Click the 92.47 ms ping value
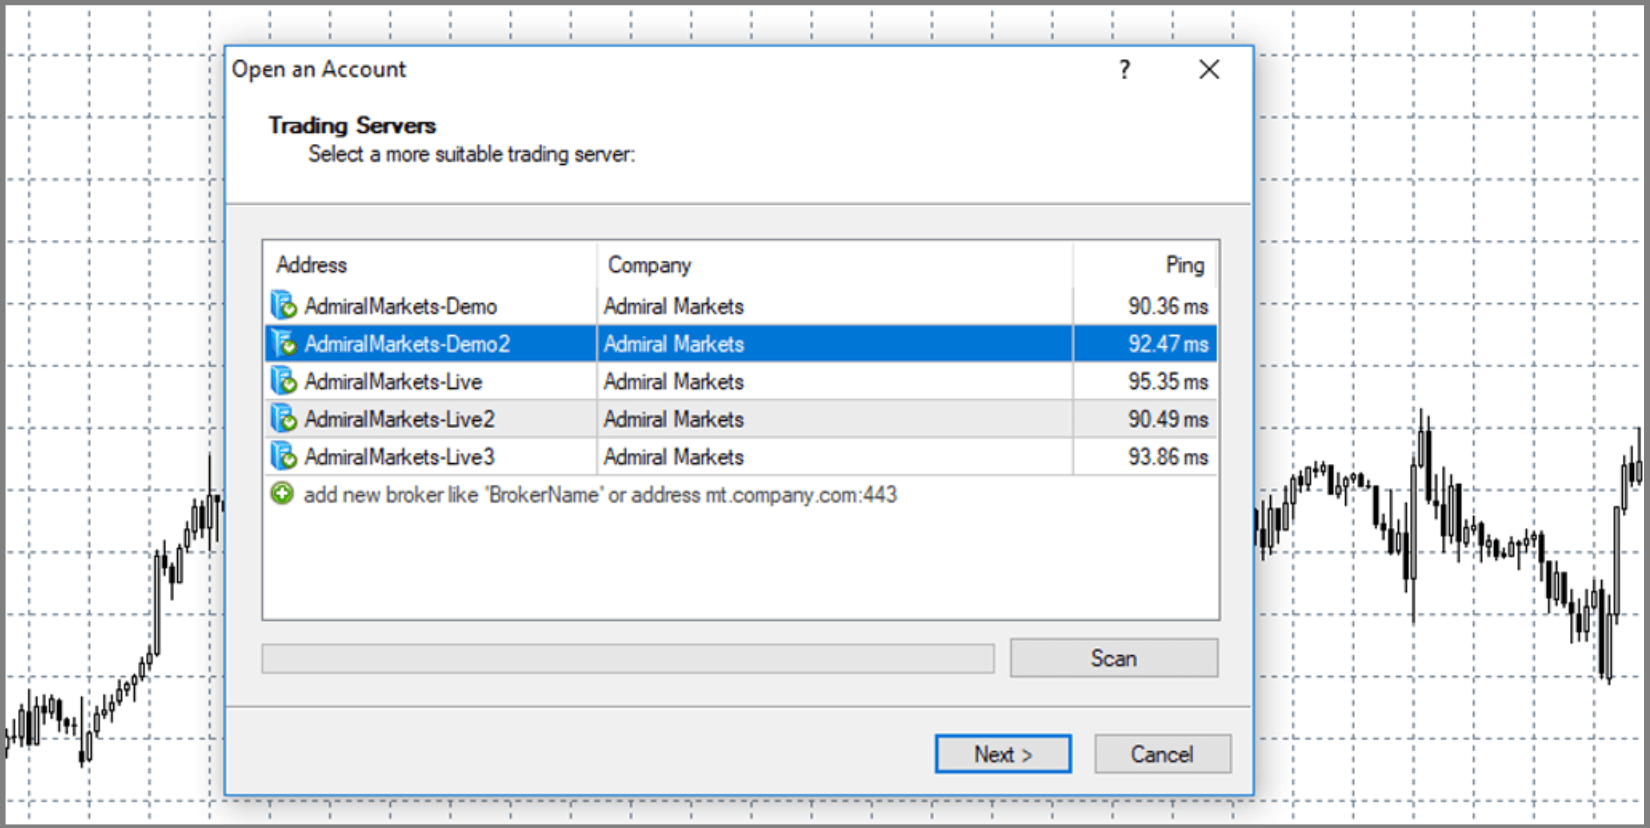 pos(1168,344)
